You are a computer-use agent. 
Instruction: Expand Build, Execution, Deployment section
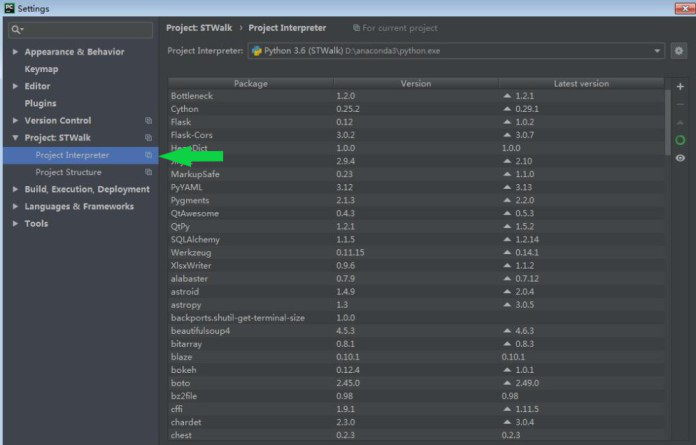coord(15,189)
